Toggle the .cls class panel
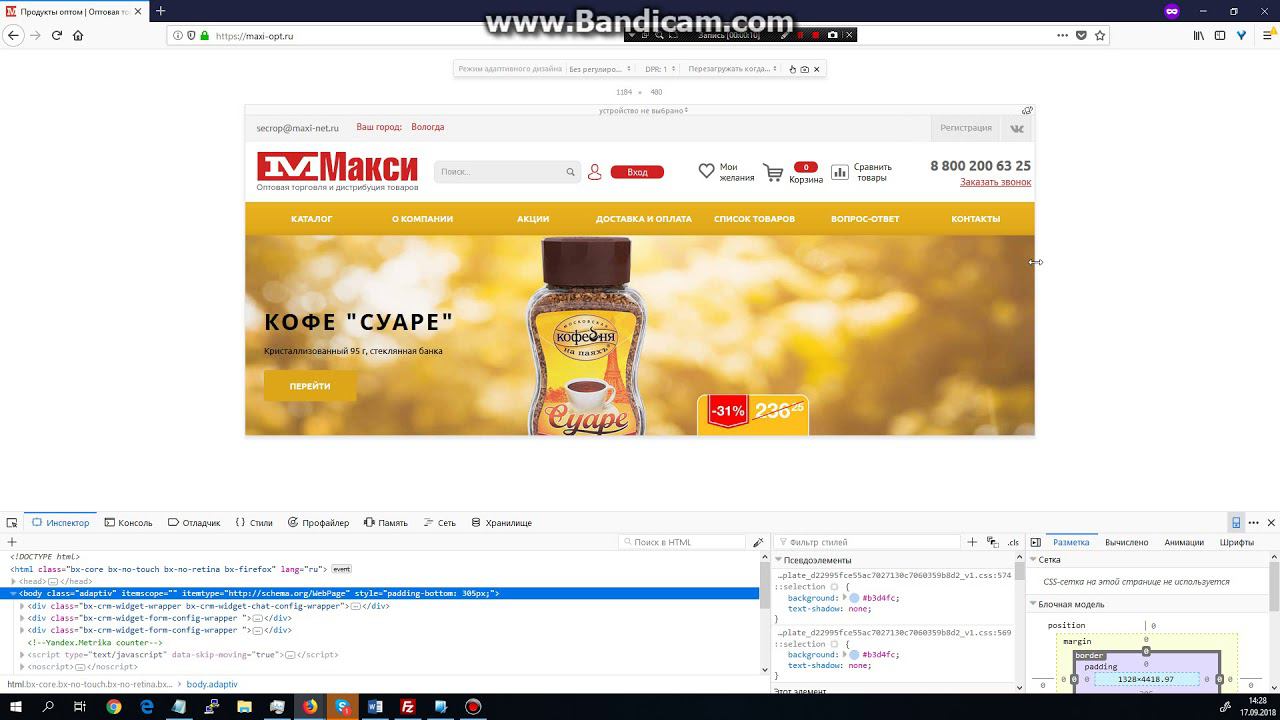Viewport: 1280px width, 720px height. coord(1013,542)
